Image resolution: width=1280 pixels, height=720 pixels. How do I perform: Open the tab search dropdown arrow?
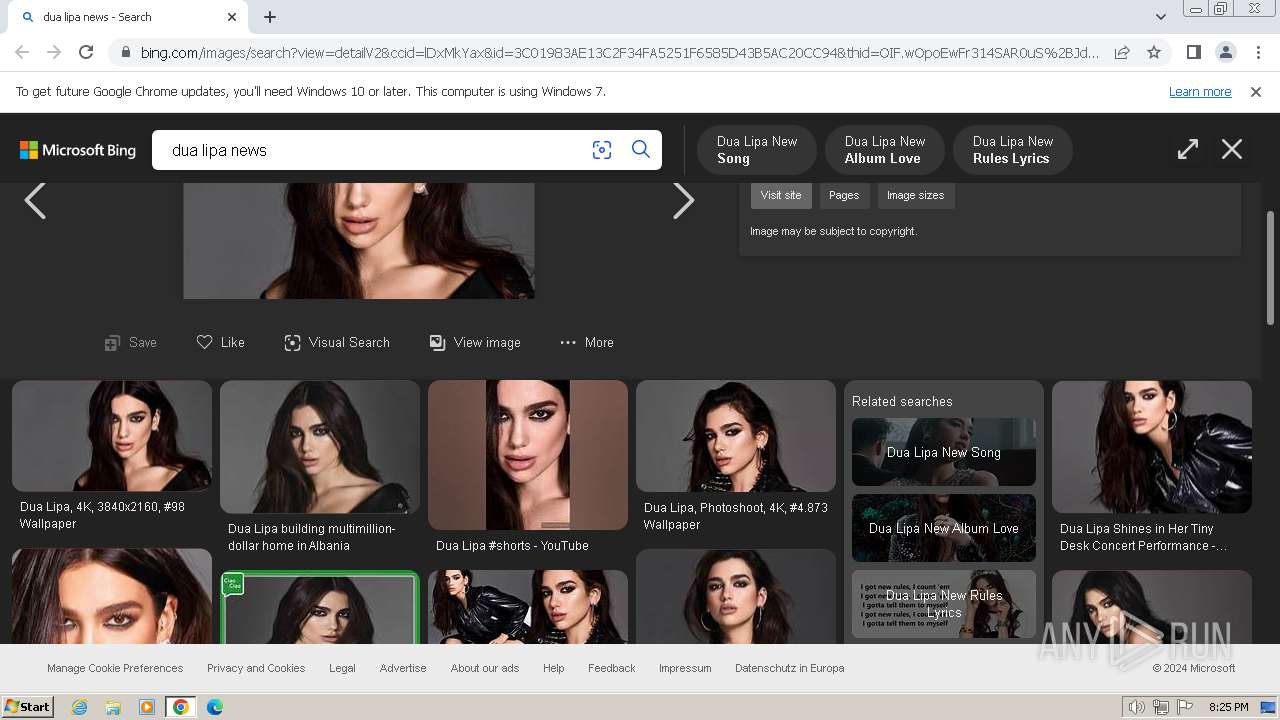point(1160,17)
